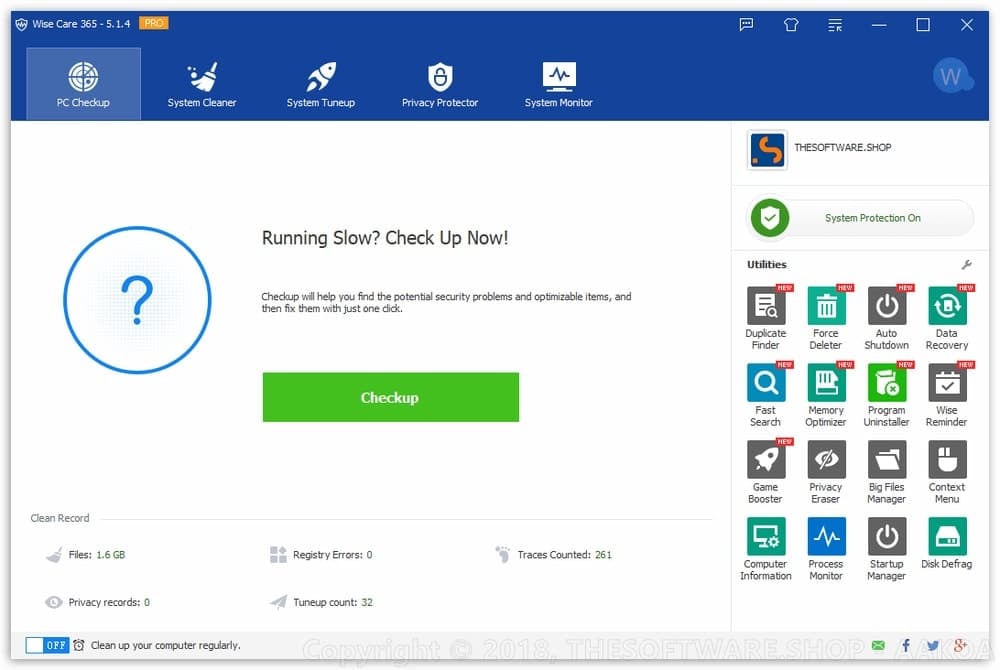Click the THESOFTWARE.SHOP logo thumbnail
Viewport: 1000px width, 670px height.
pos(767,150)
